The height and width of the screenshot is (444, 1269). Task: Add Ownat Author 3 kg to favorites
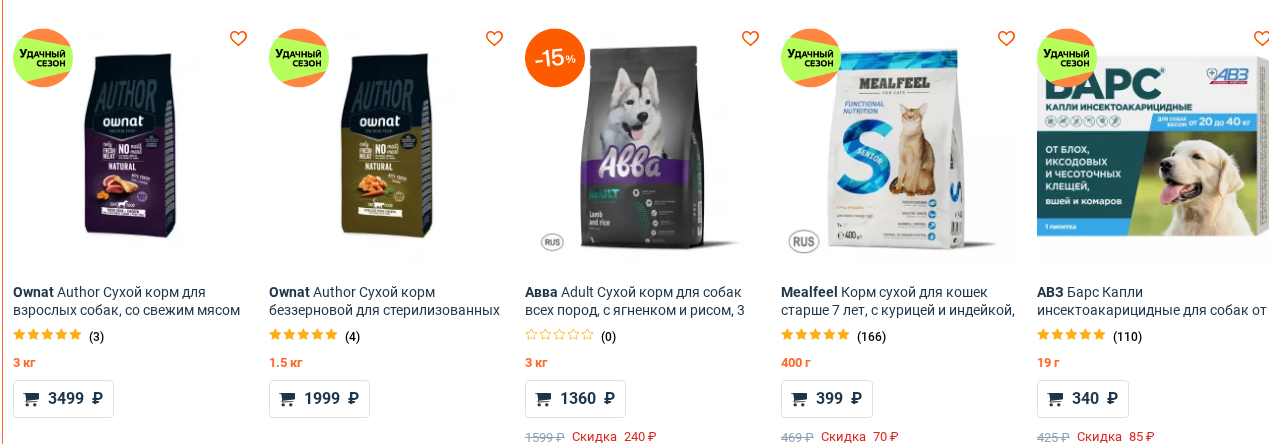click(238, 38)
